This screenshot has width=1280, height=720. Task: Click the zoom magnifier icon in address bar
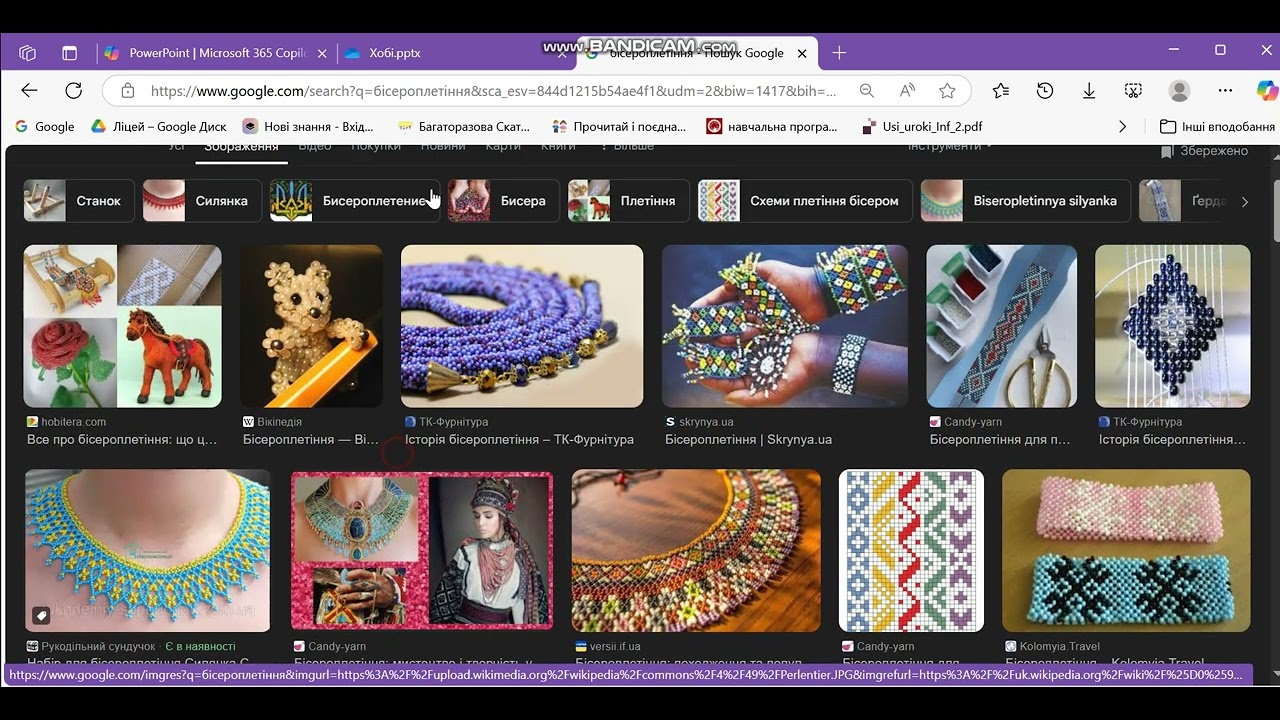click(x=867, y=91)
